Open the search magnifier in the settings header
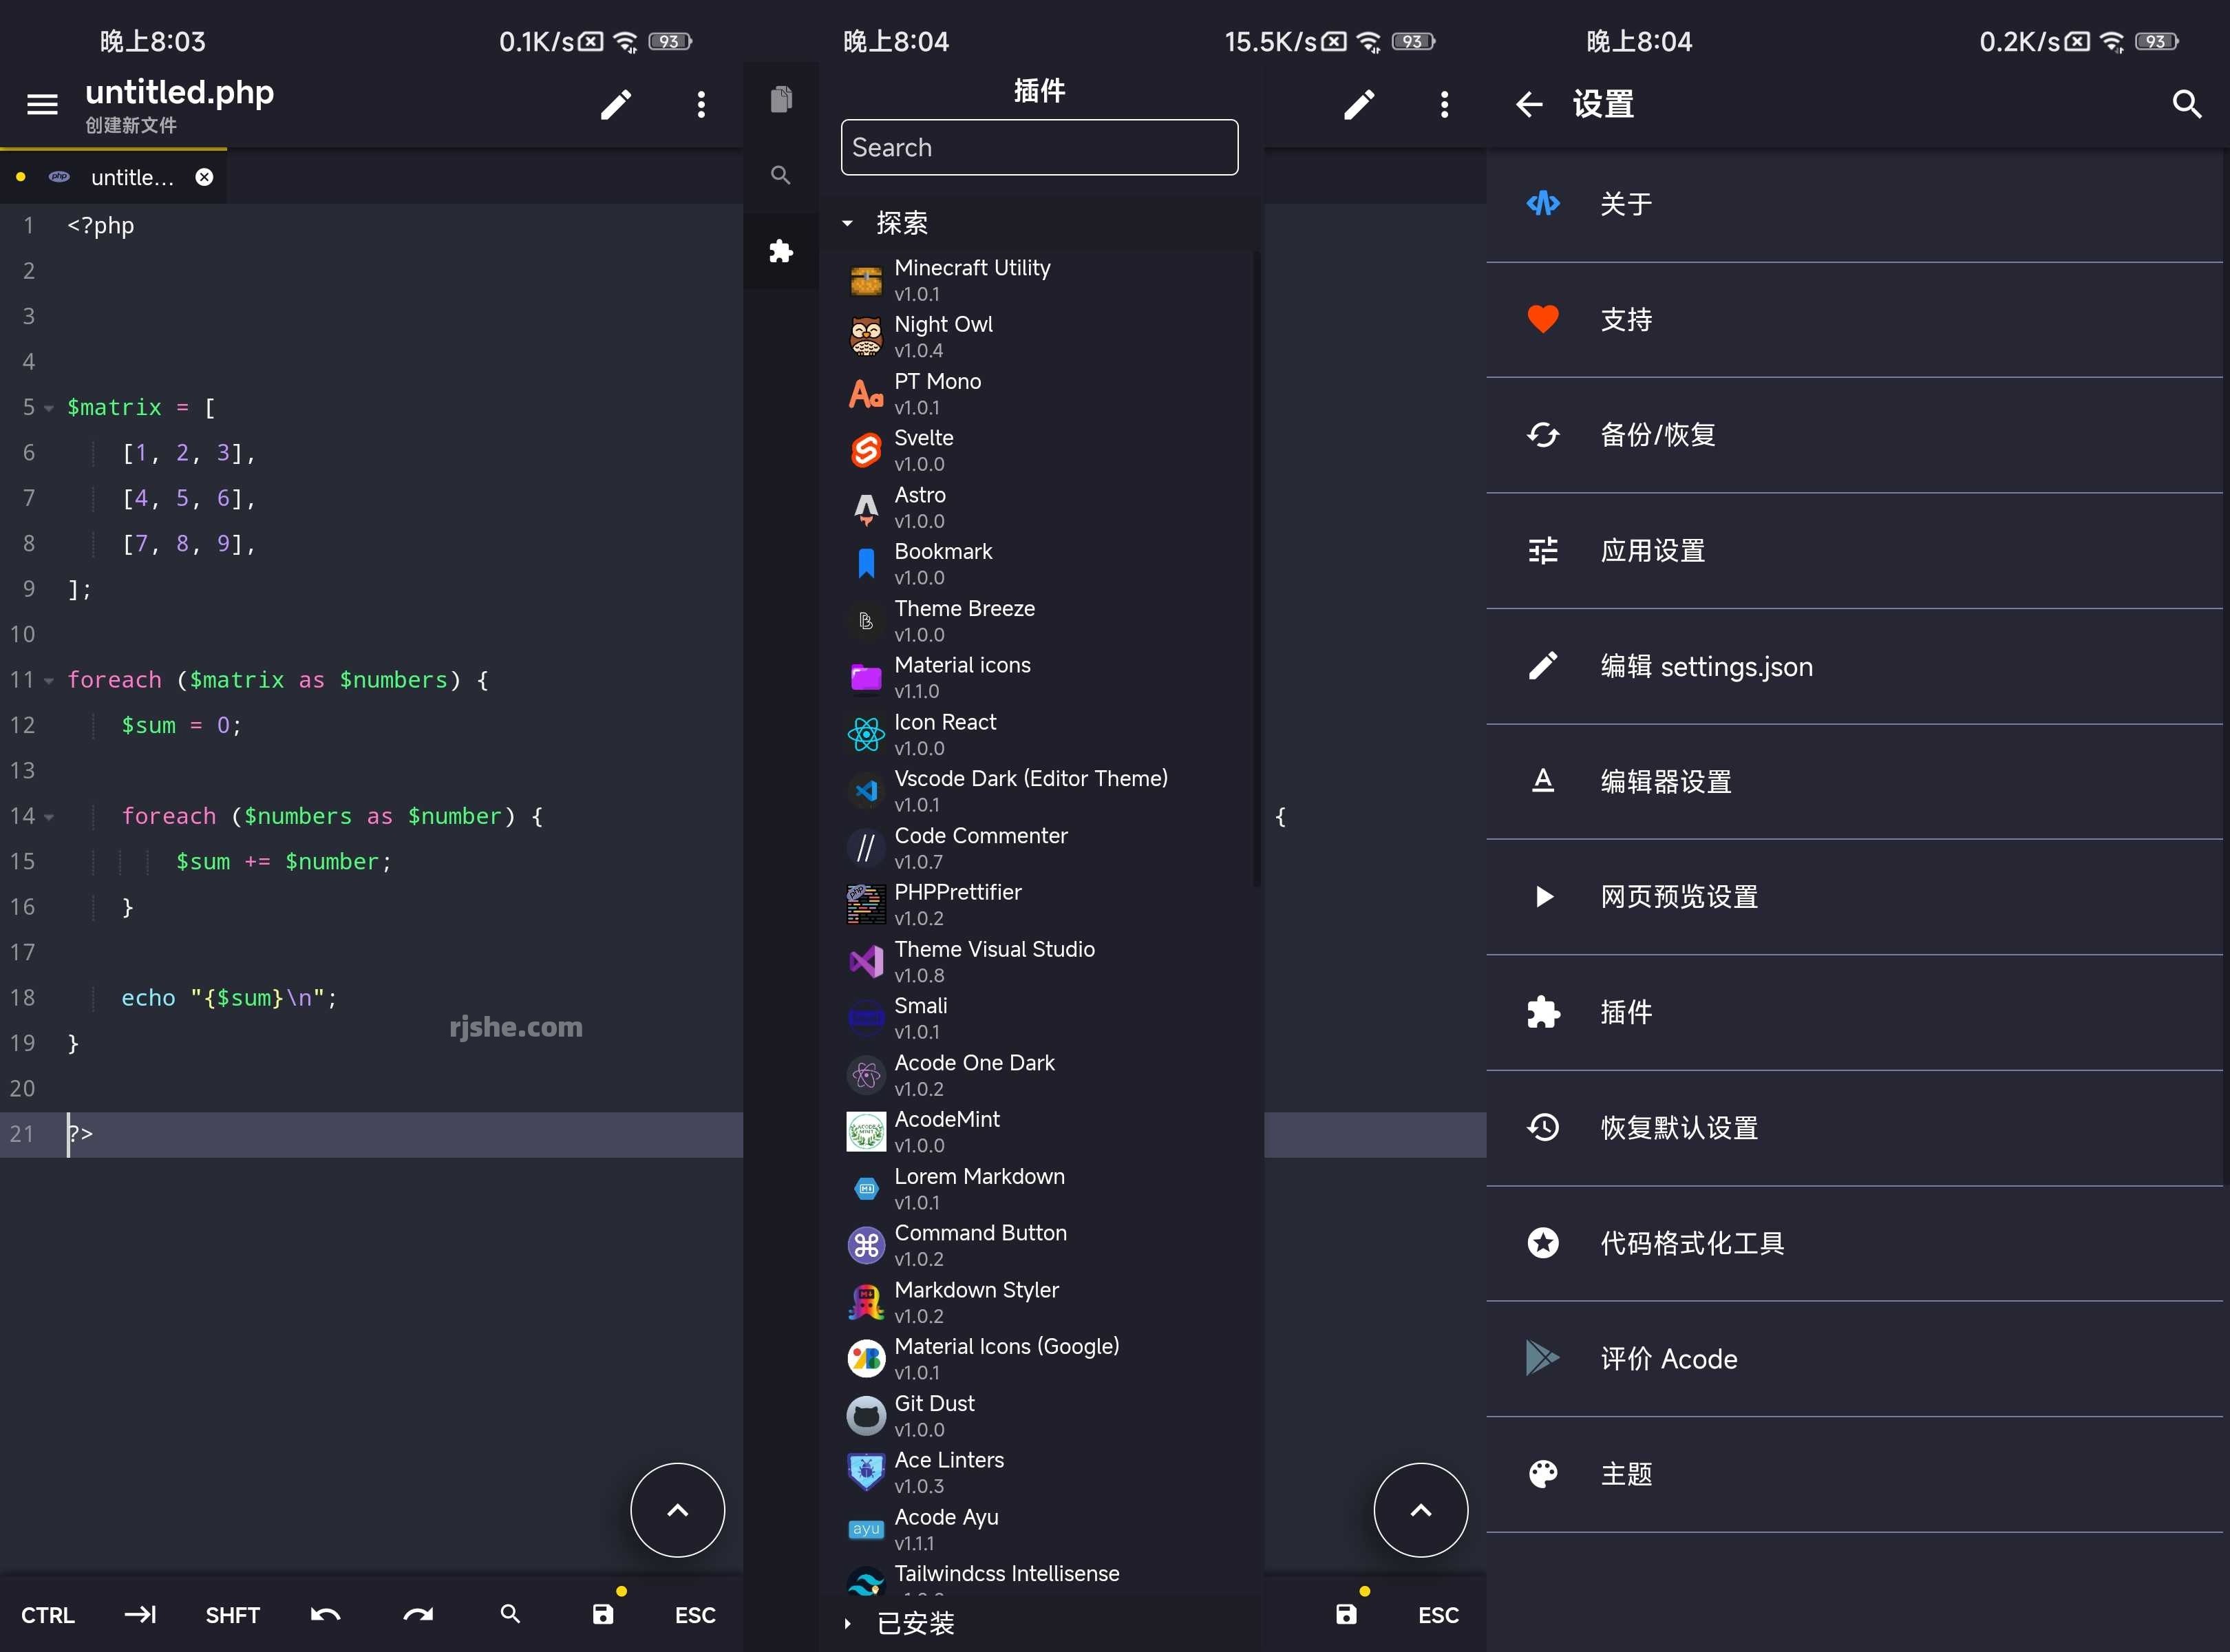2230x1652 pixels. 2187,103
